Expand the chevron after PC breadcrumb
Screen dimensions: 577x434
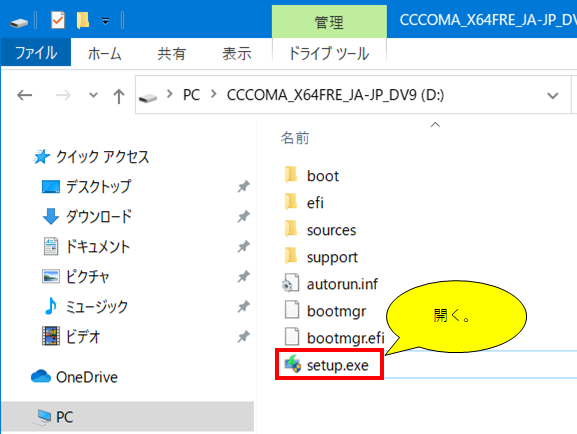213,94
